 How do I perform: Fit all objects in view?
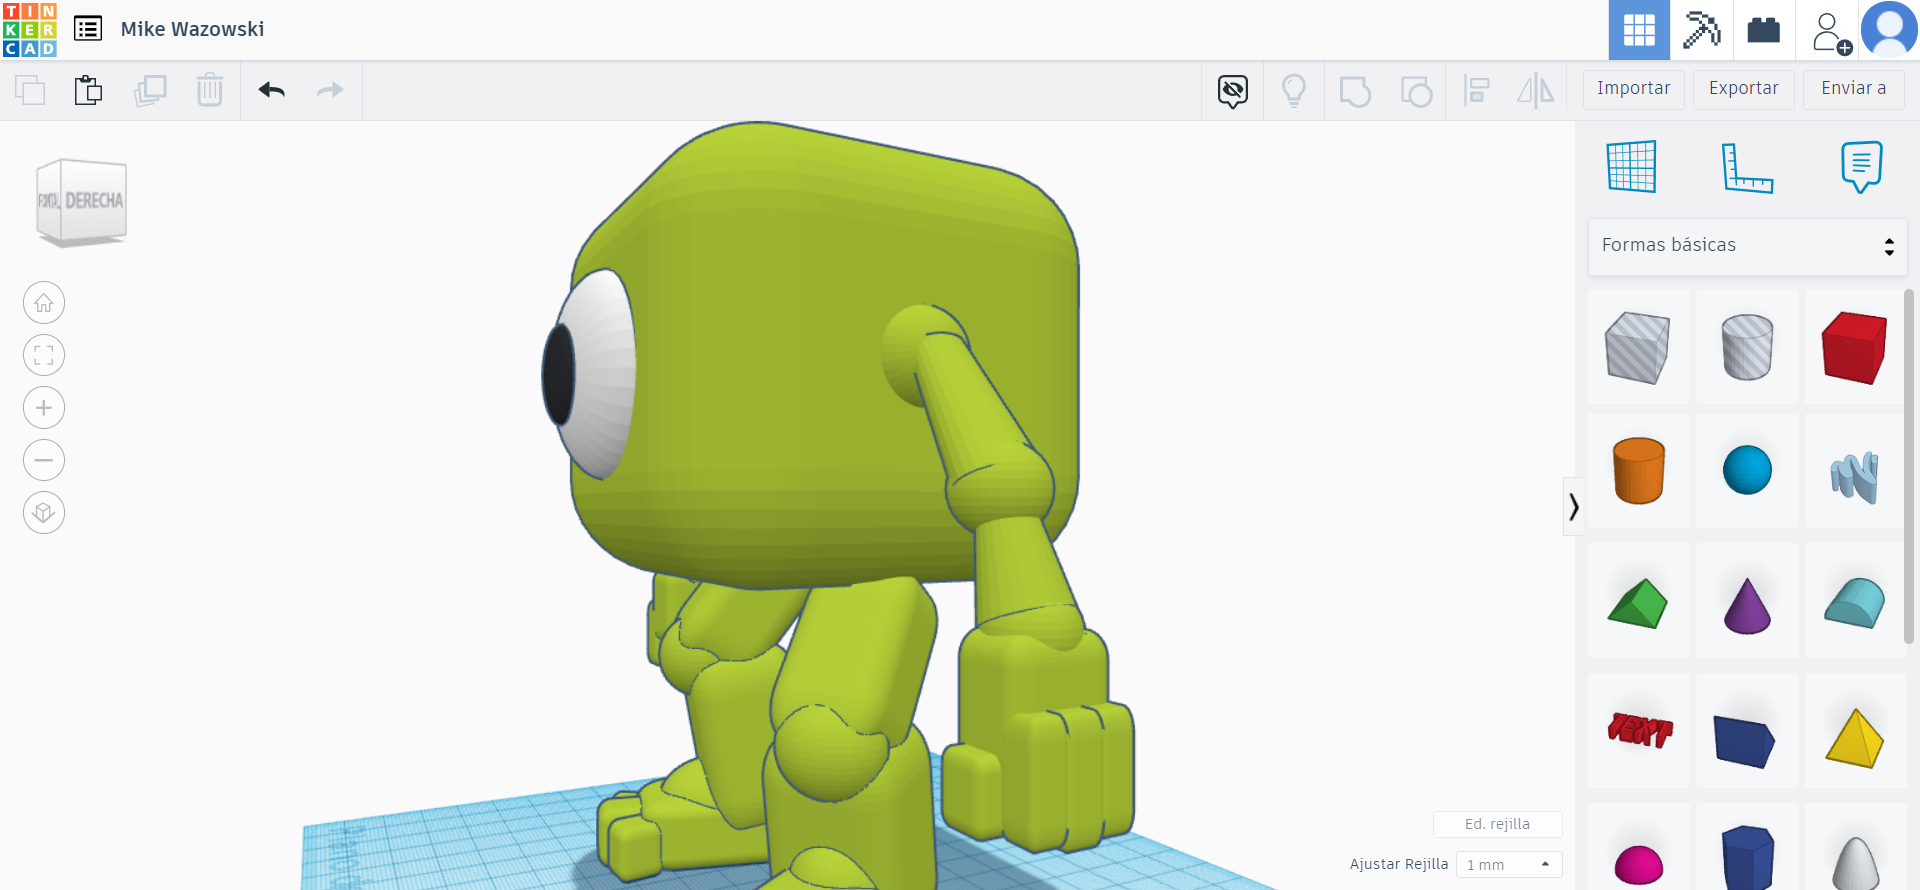tap(44, 355)
